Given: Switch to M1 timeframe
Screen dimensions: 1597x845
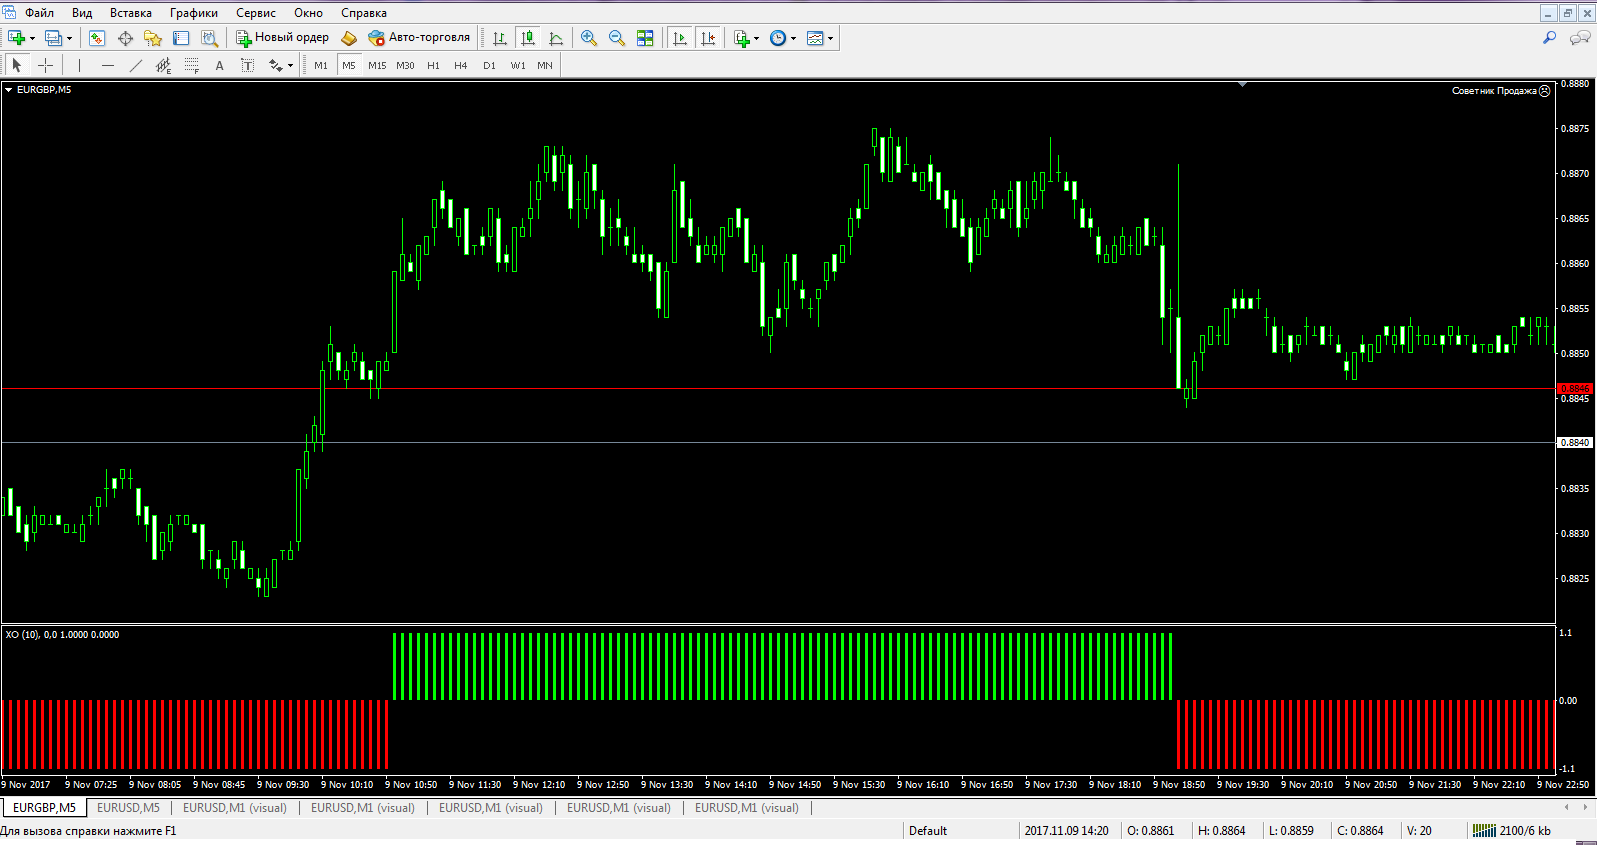Looking at the screenshot, I should tap(321, 65).
